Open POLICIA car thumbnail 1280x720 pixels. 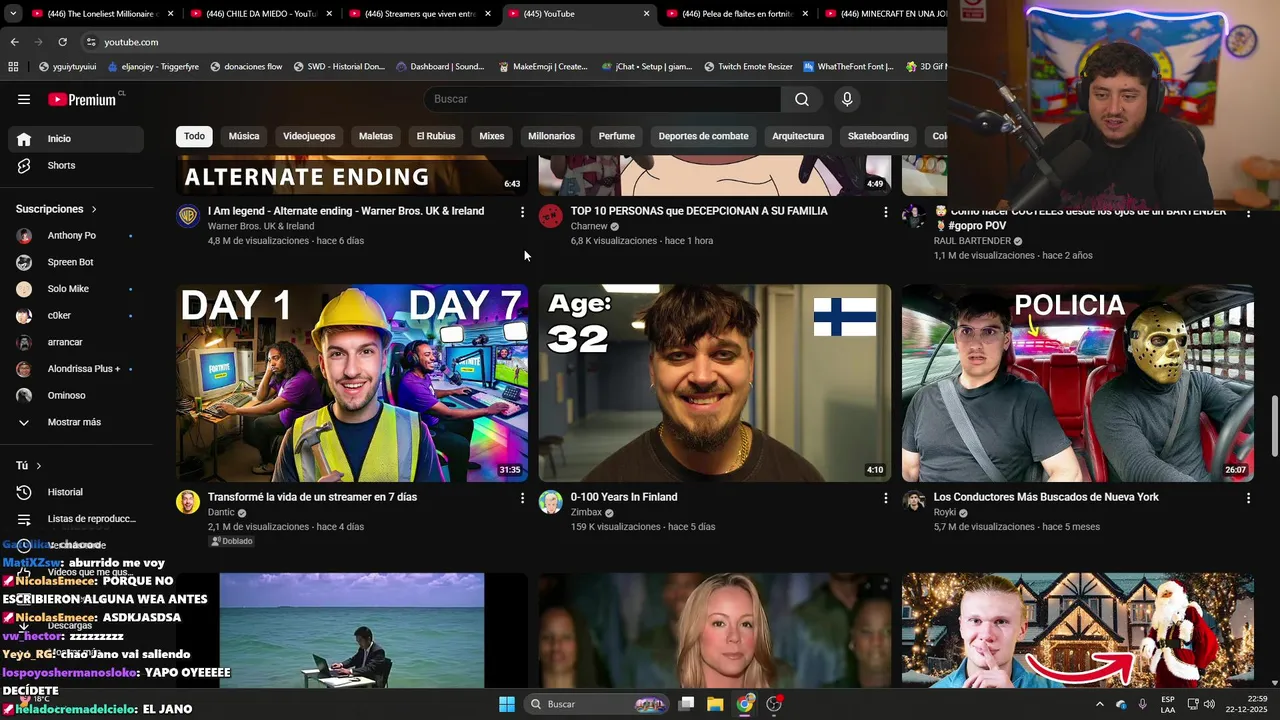click(x=1078, y=383)
